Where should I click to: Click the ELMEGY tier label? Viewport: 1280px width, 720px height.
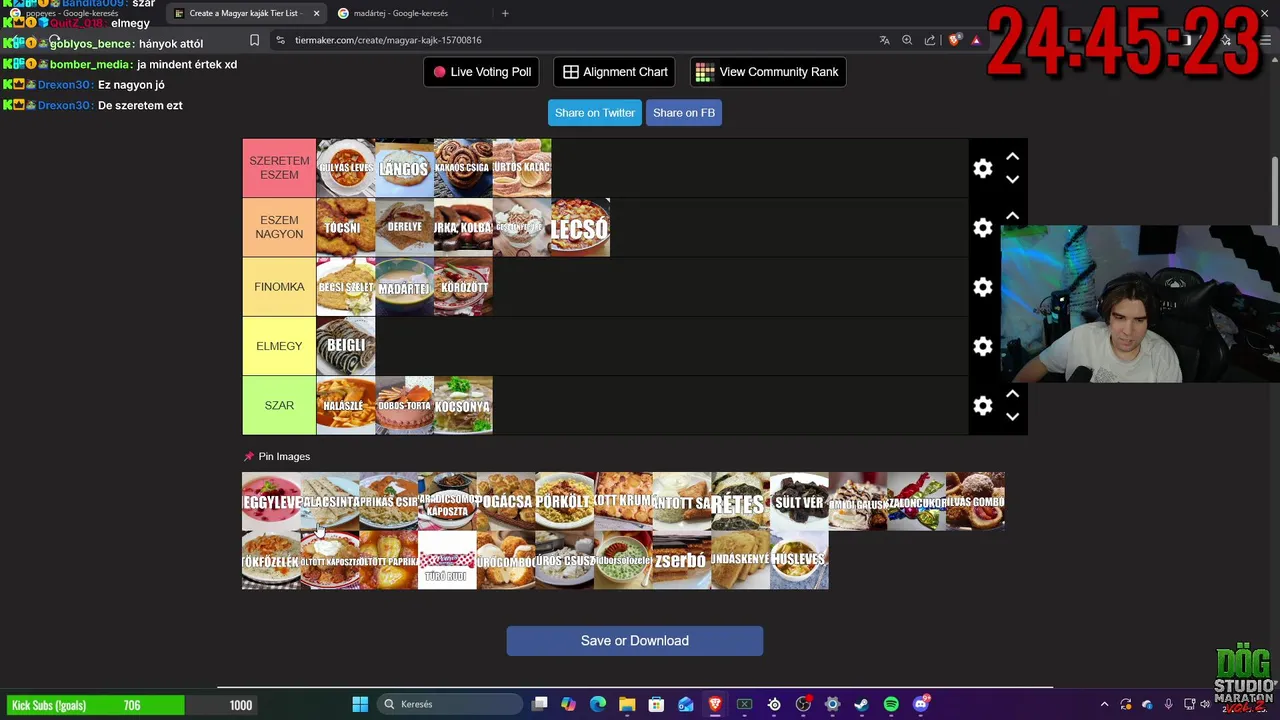pos(279,346)
